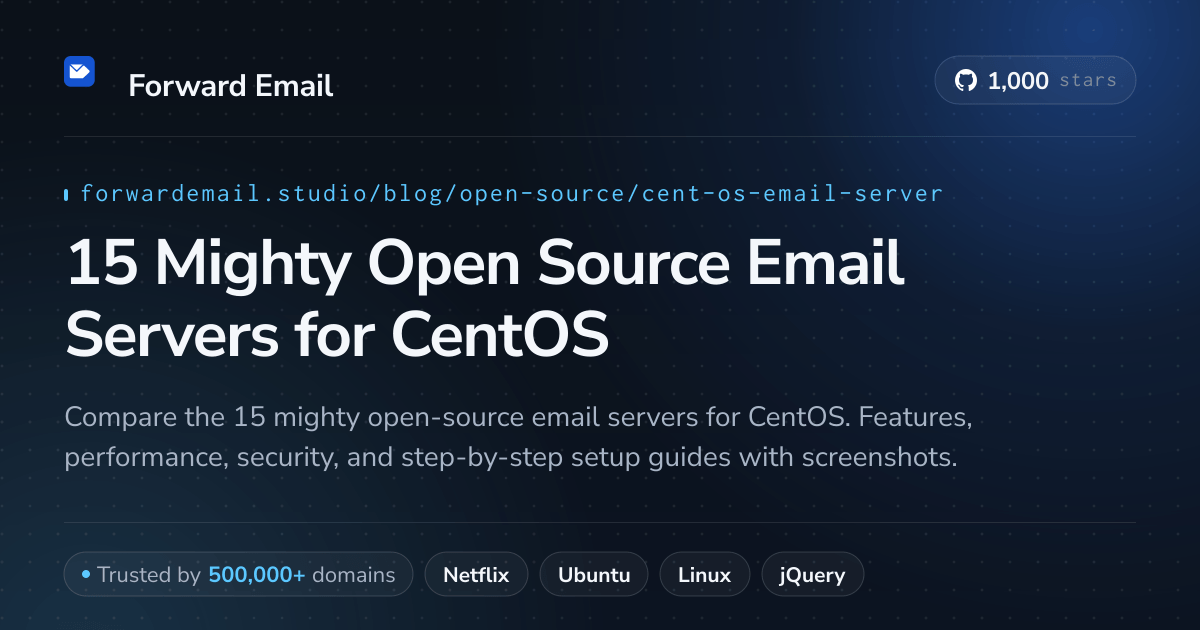Click the description starting Compare the 15 mighty
This screenshot has height=630, width=1200.
(x=519, y=437)
